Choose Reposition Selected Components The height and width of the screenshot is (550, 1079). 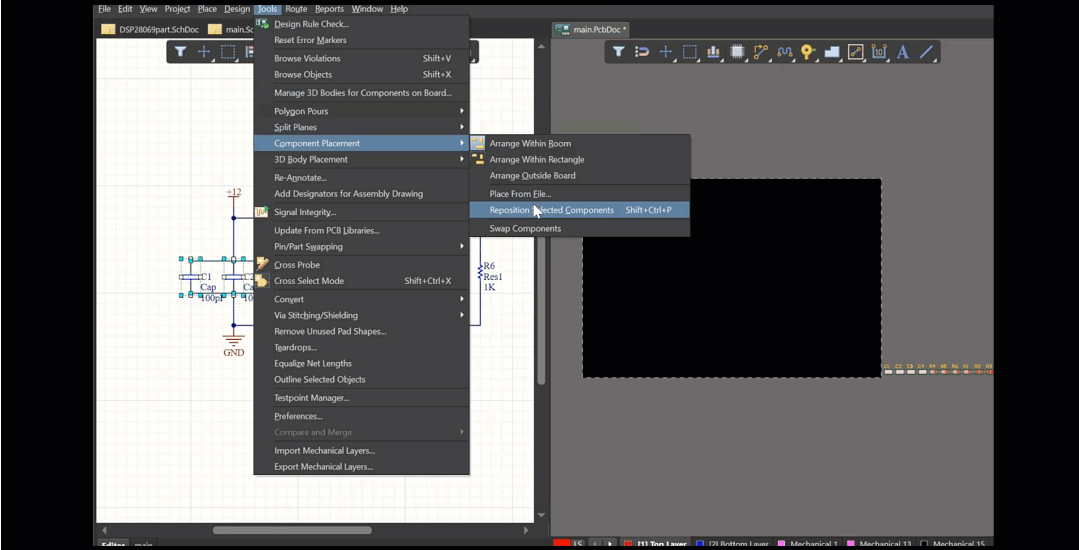[579, 210]
